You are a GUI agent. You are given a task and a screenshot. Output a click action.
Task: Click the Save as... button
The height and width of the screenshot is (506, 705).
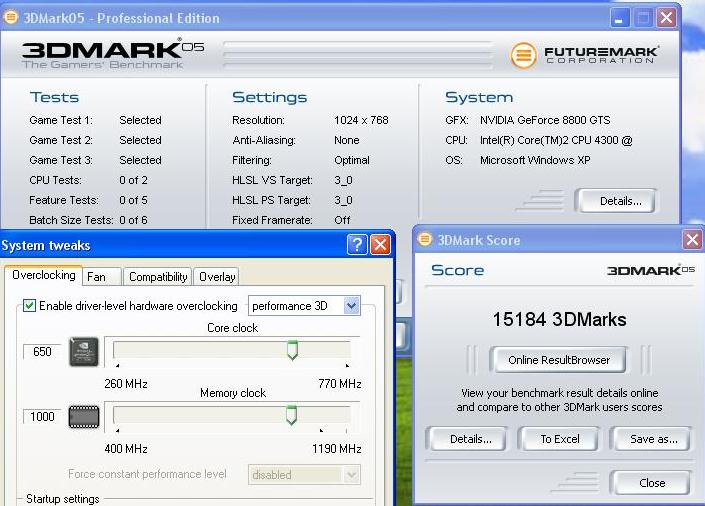tap(653, 439)
